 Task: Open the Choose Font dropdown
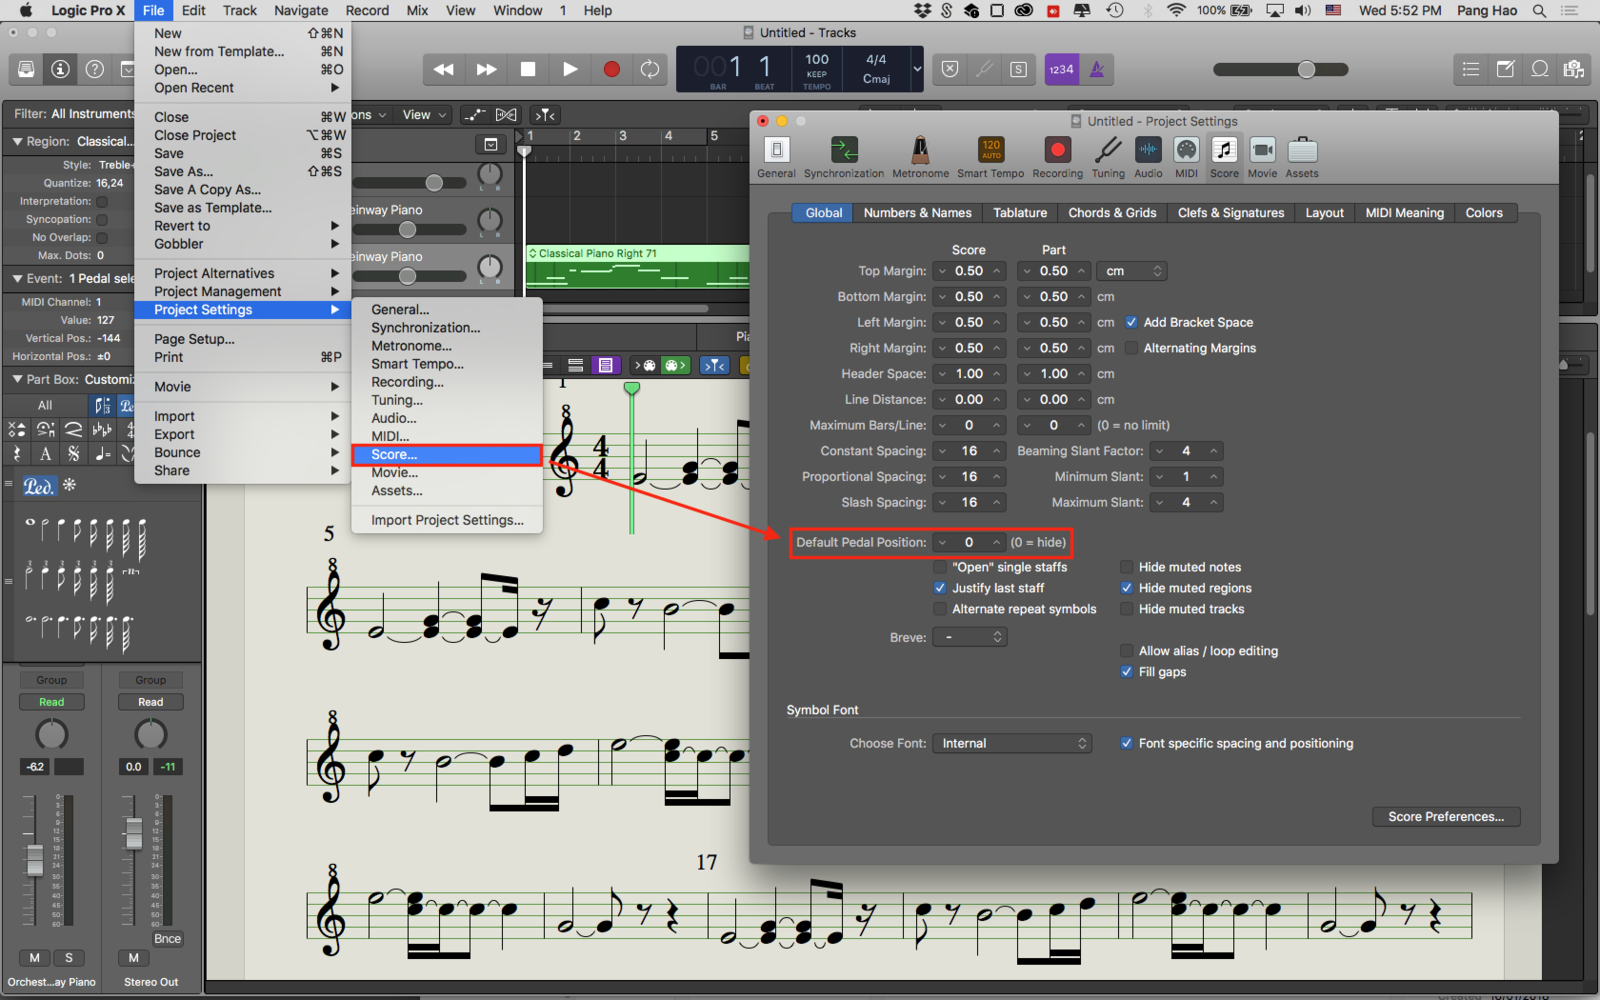click(x=1012, y=743)
